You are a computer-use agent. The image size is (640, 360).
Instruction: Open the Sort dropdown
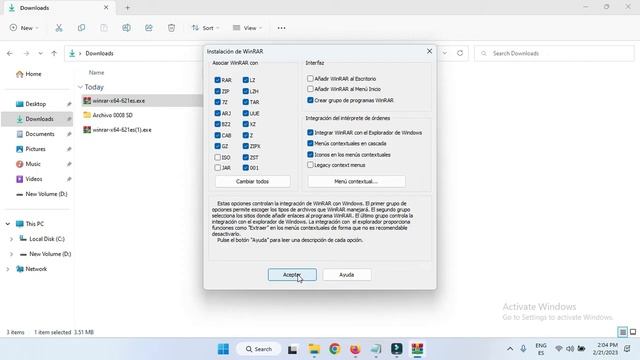point(206,28)
